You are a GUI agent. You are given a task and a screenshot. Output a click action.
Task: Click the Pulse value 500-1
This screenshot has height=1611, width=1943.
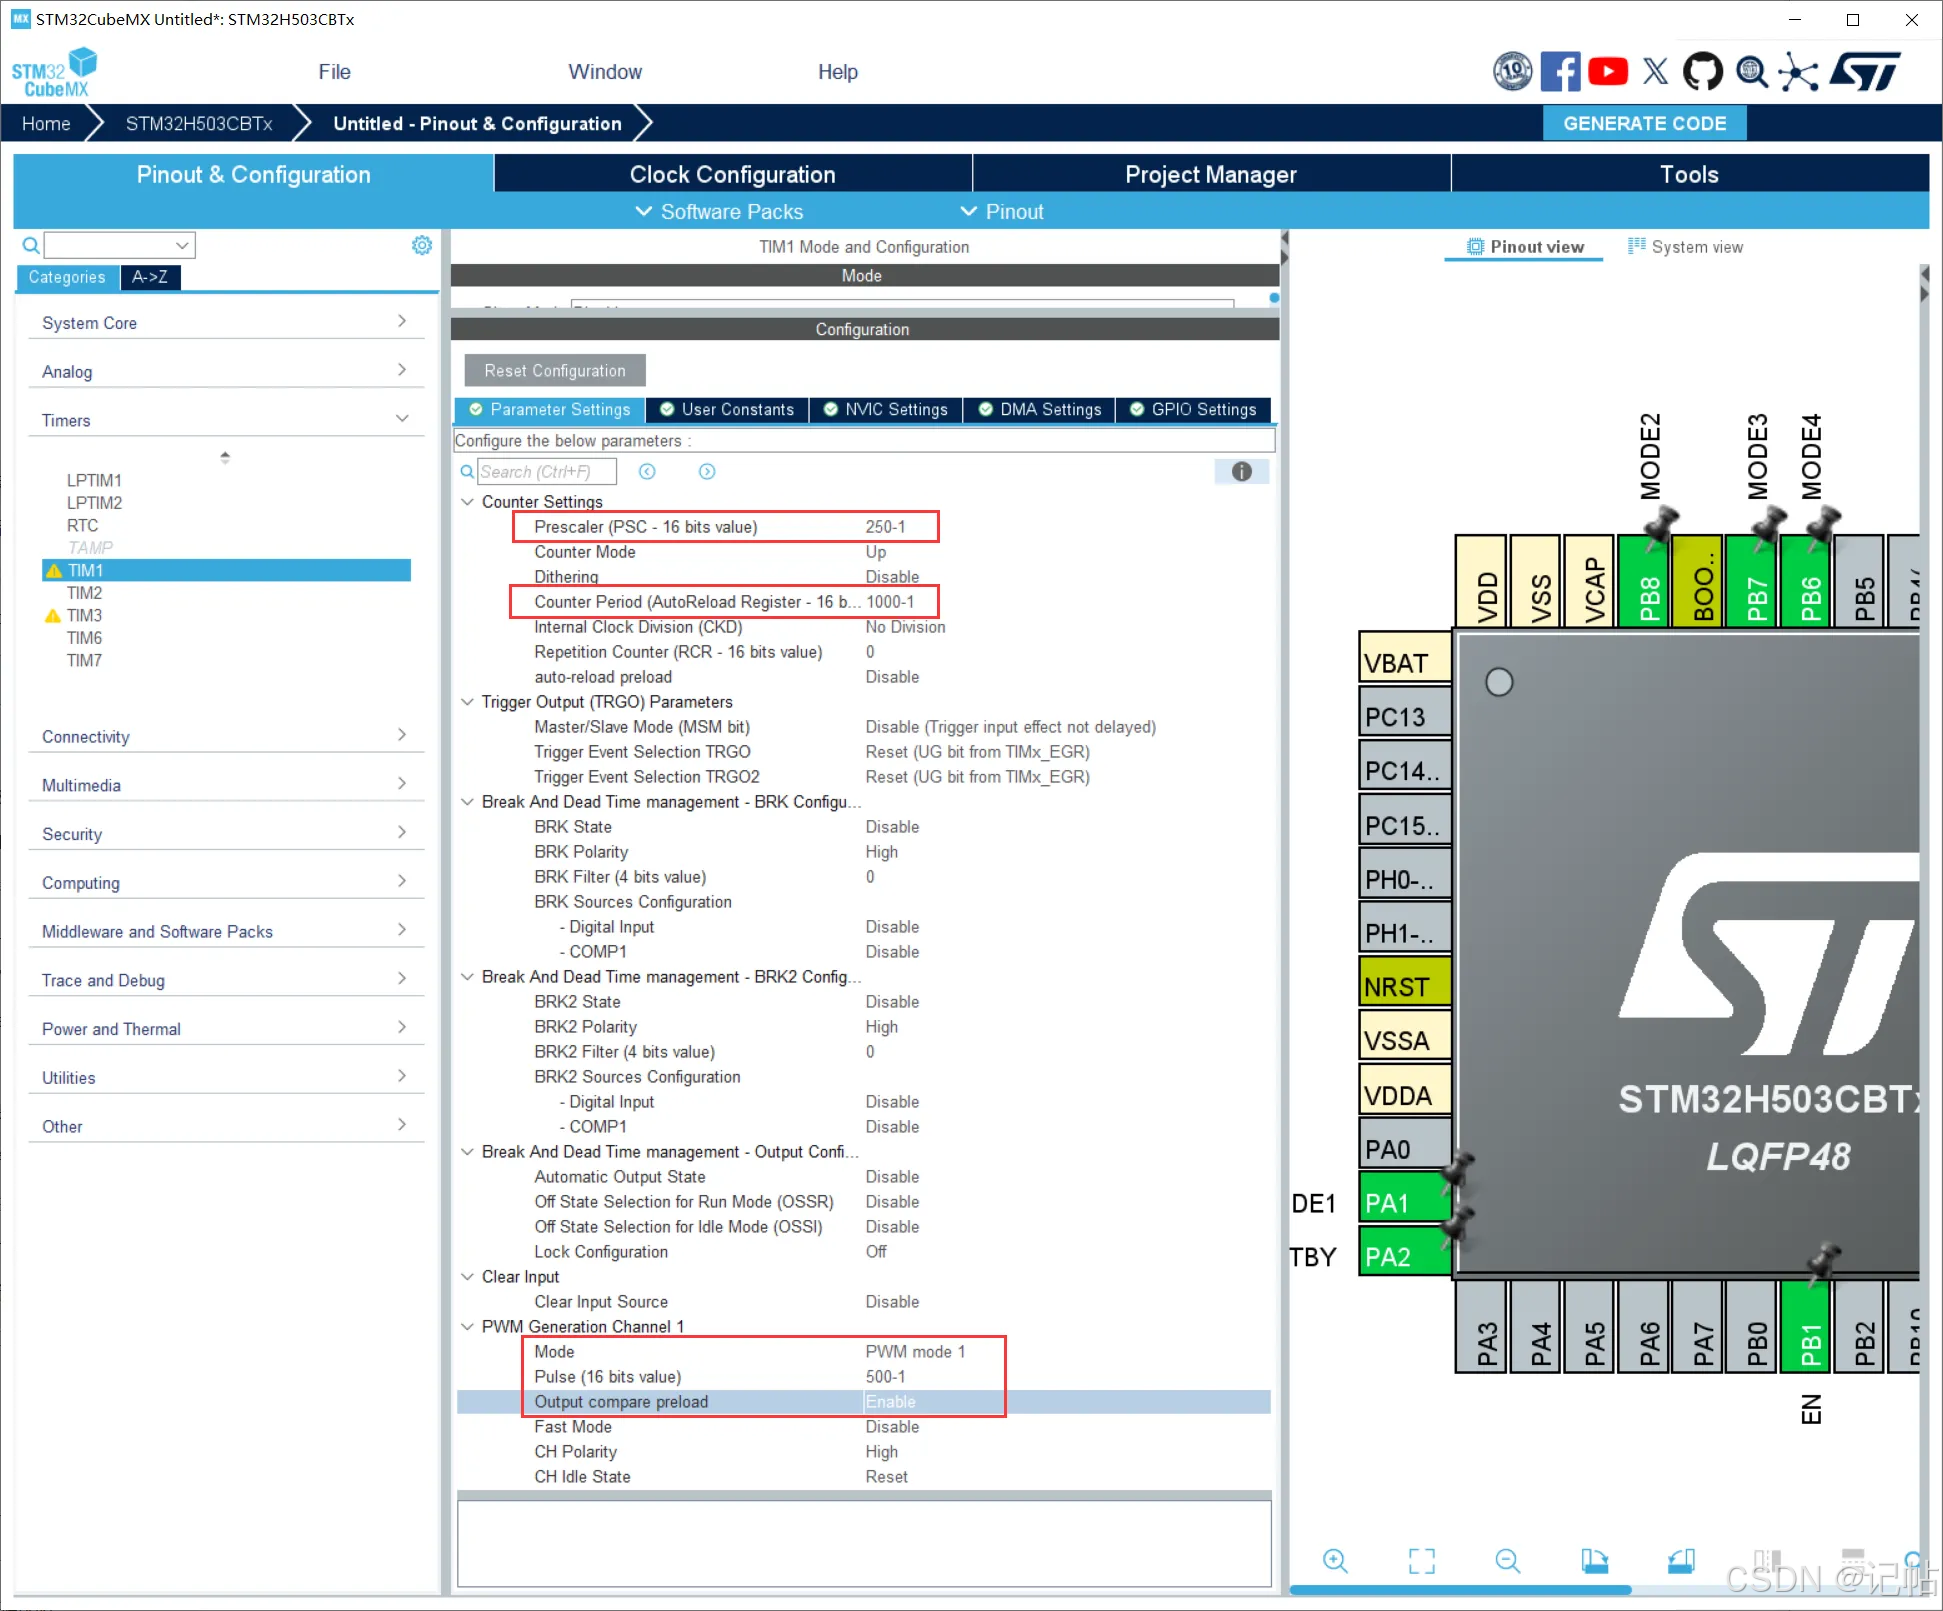pyautogui.click(x=886, y=1377)
